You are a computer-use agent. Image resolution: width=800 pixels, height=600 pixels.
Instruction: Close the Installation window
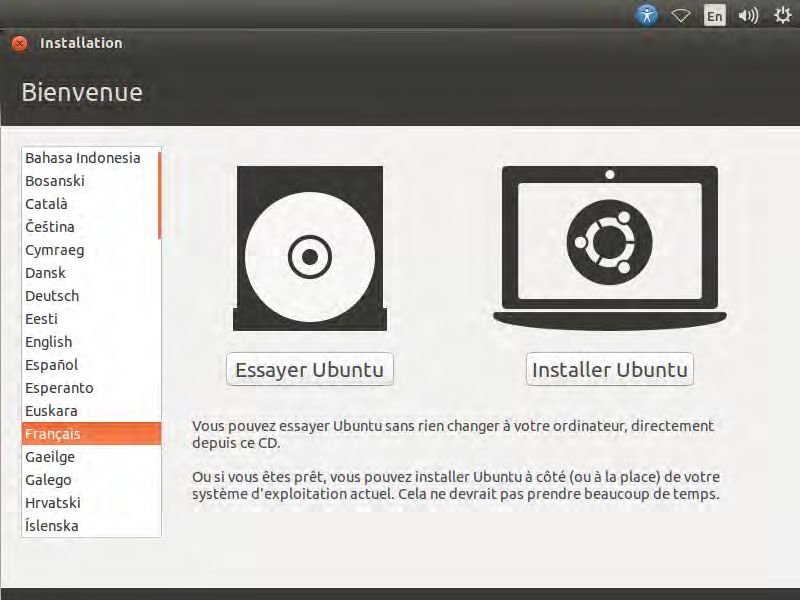(x=19, y=43)
